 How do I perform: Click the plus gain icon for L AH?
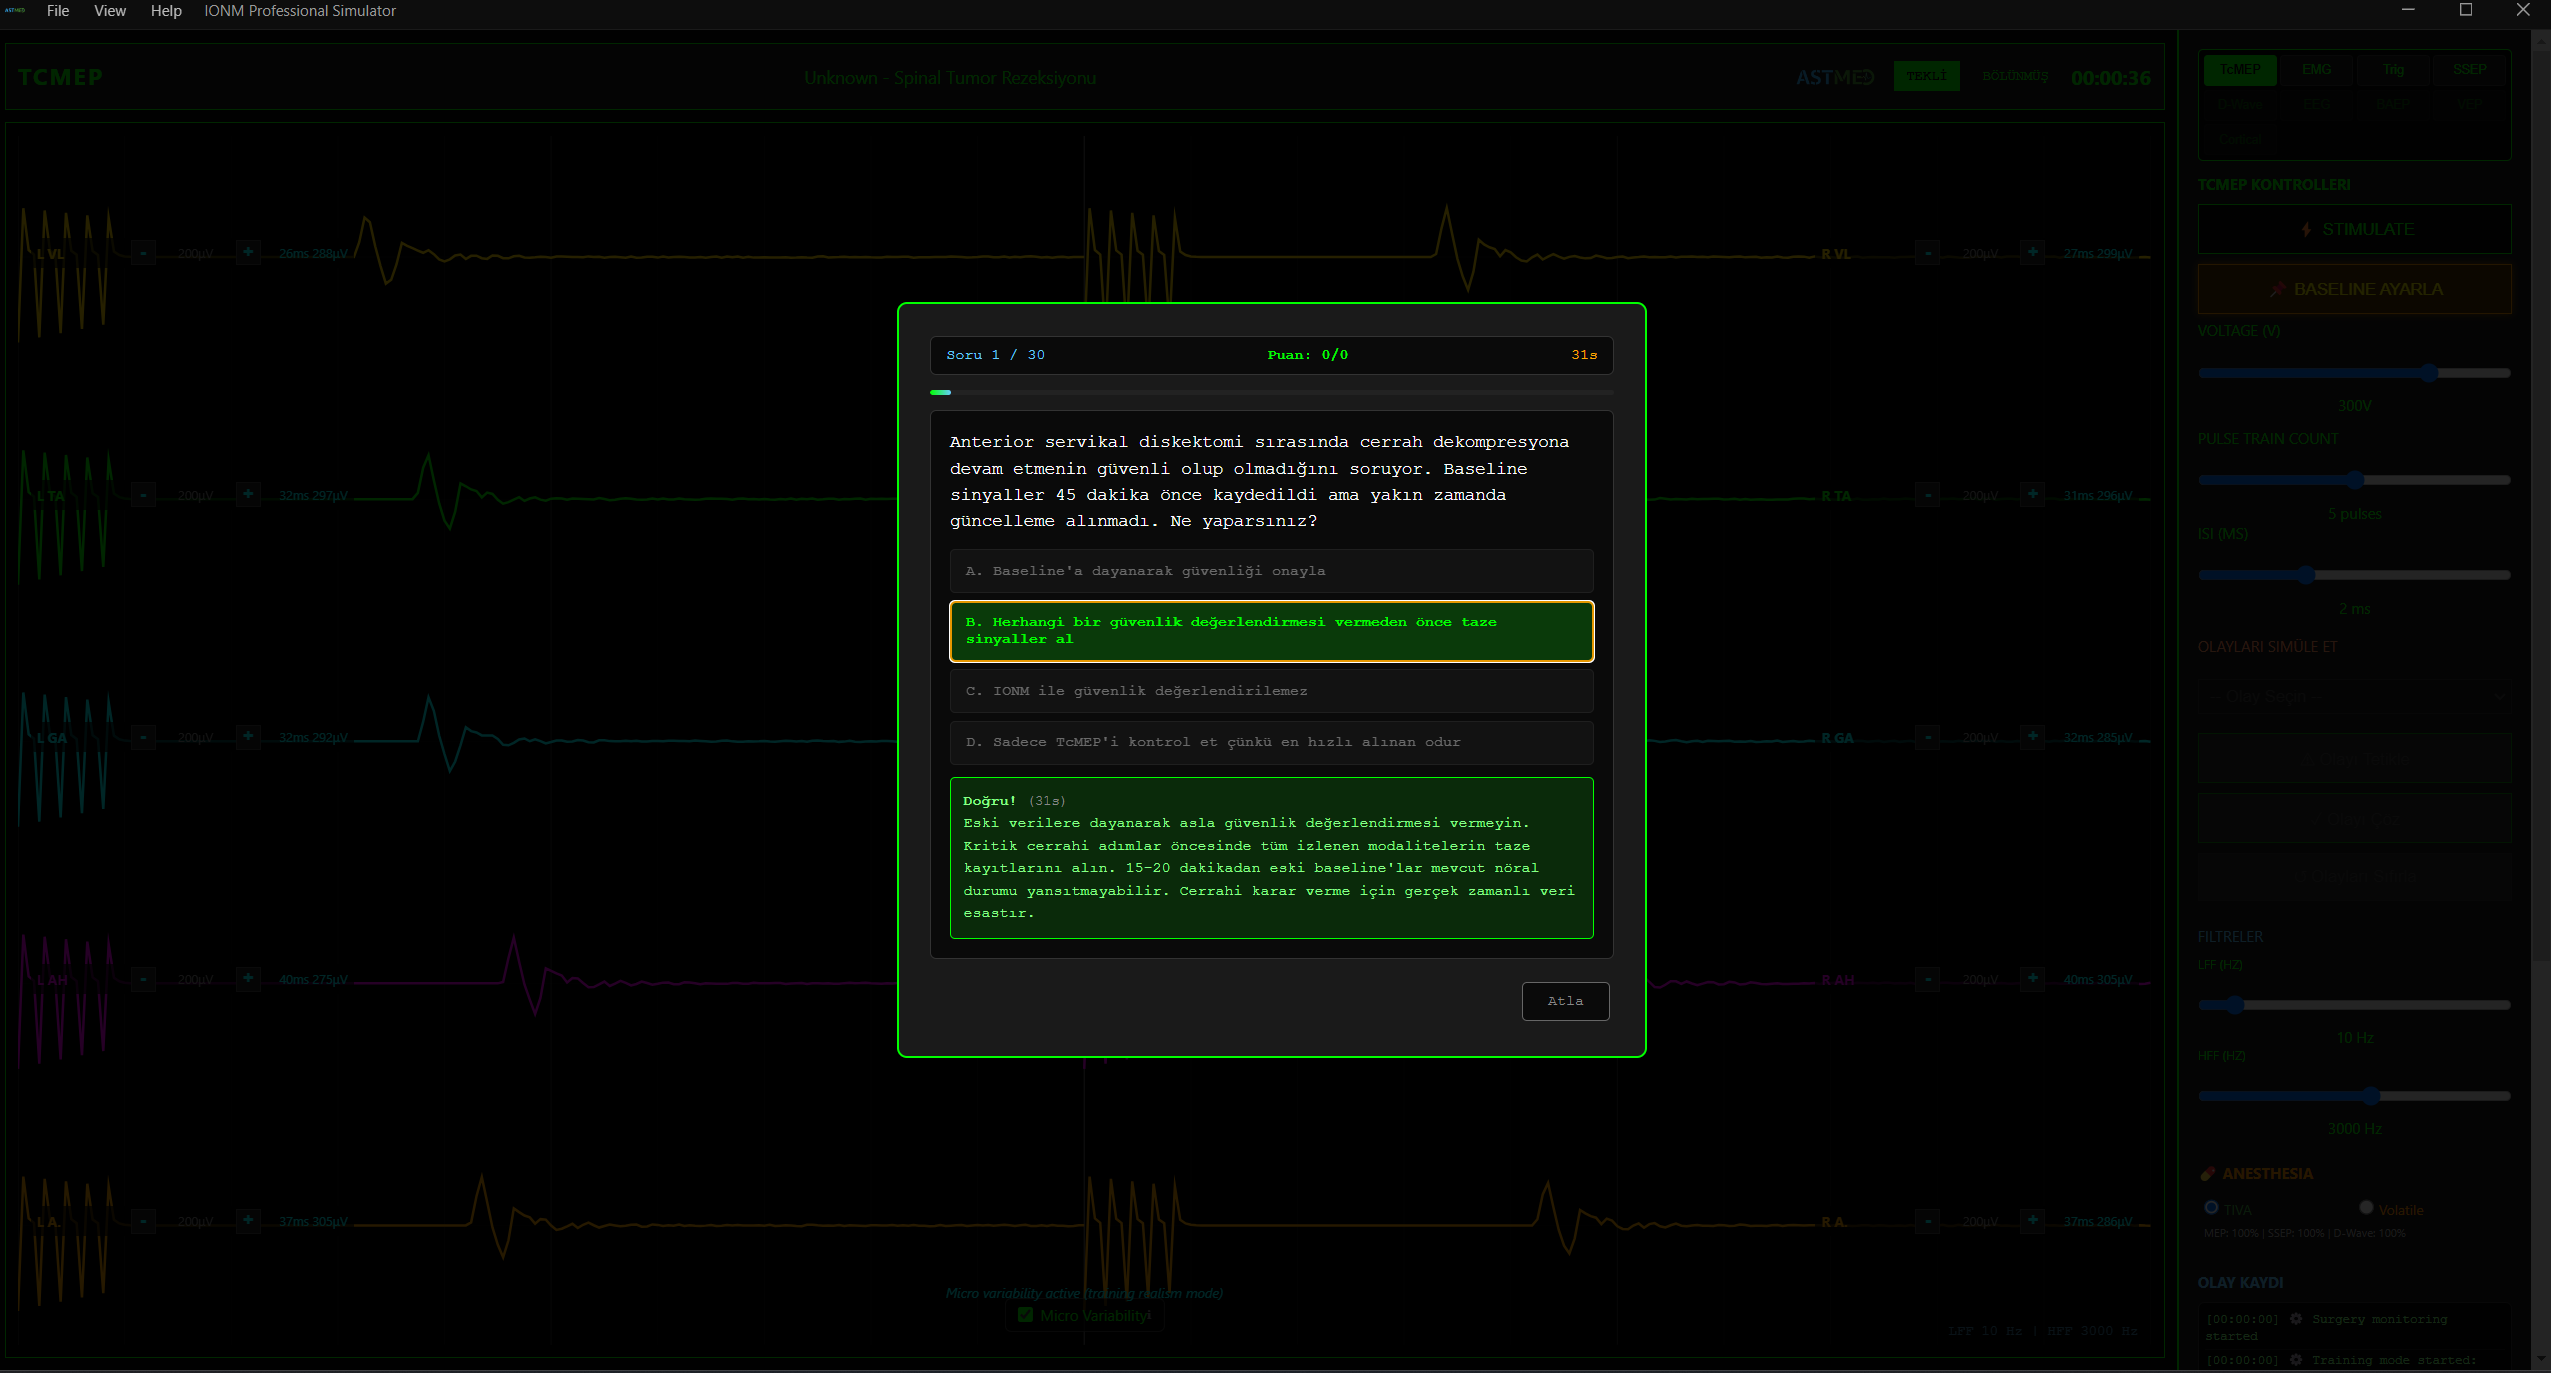pyautogui.click(x=248, y=978)
